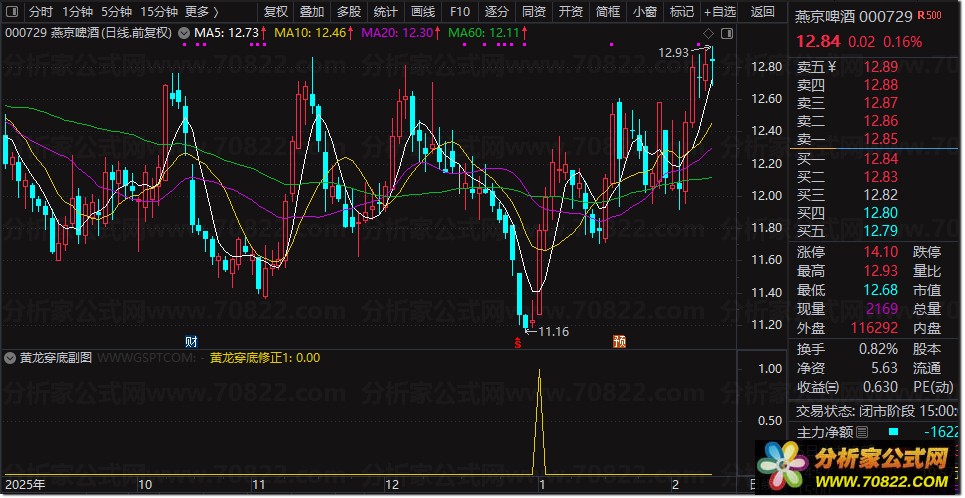Click the R500 badge beside stock code
The image size is (965, 498).
coord(929,15)
